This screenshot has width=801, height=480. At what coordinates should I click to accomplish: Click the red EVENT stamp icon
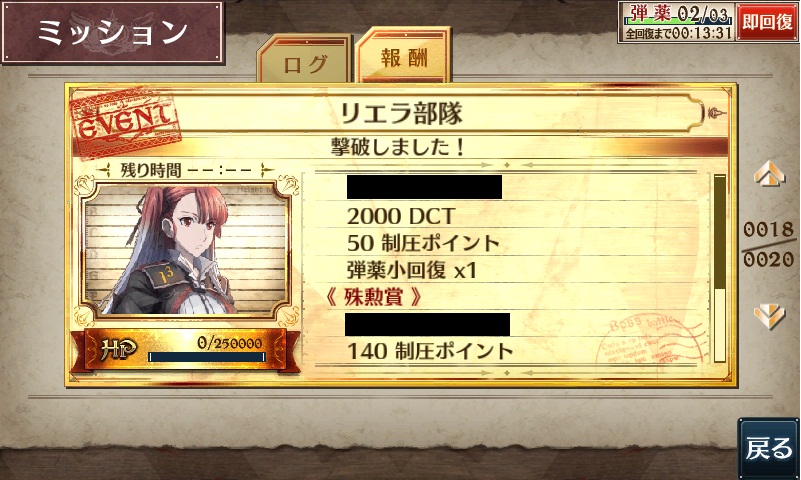click(126, 122)
